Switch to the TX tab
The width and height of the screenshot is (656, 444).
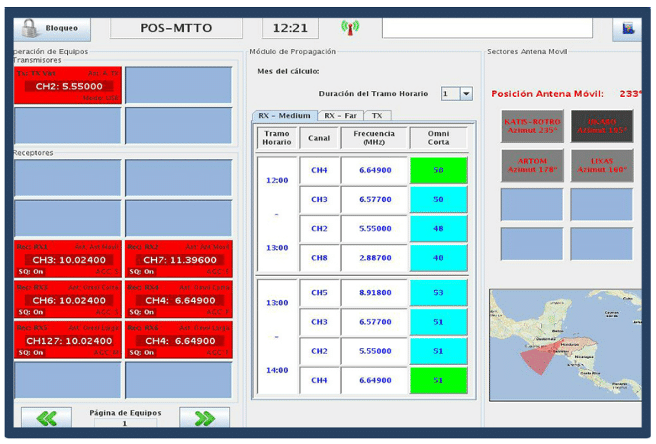coord(378,116)
